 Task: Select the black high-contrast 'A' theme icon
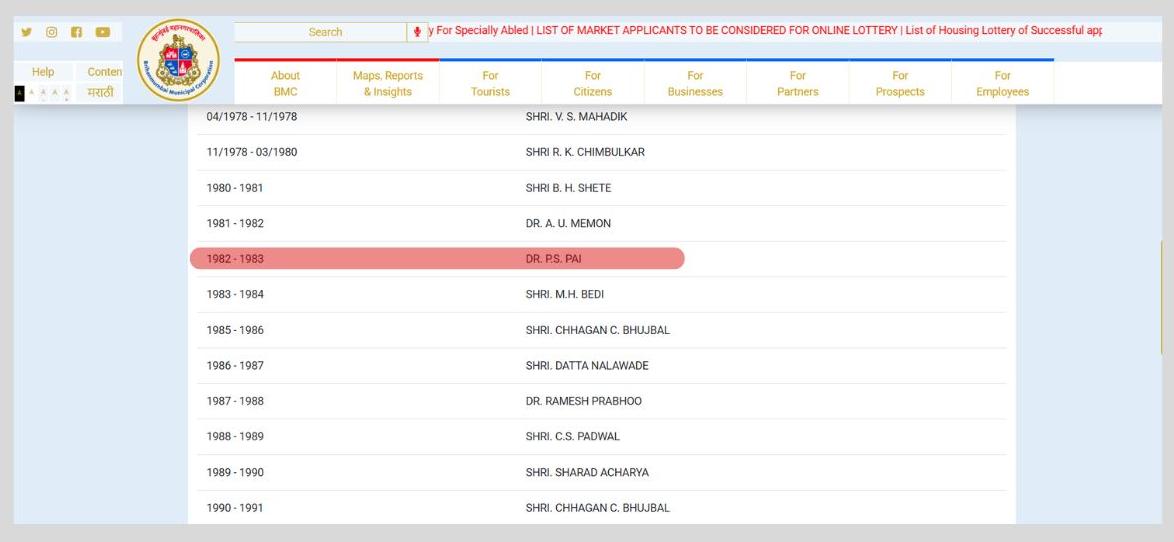pyautogui.click(x=18, y=93)
